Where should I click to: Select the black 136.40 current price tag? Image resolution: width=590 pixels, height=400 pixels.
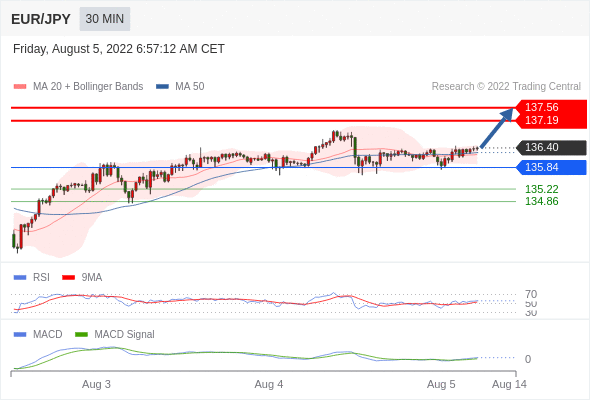(x=551, y=148)
